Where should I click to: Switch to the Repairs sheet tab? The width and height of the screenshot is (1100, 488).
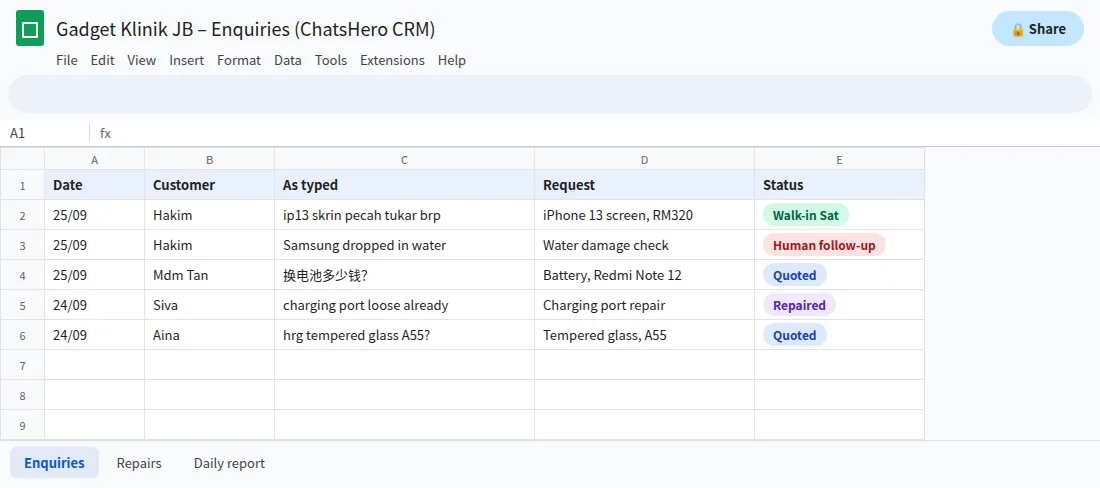pos(139,463)
